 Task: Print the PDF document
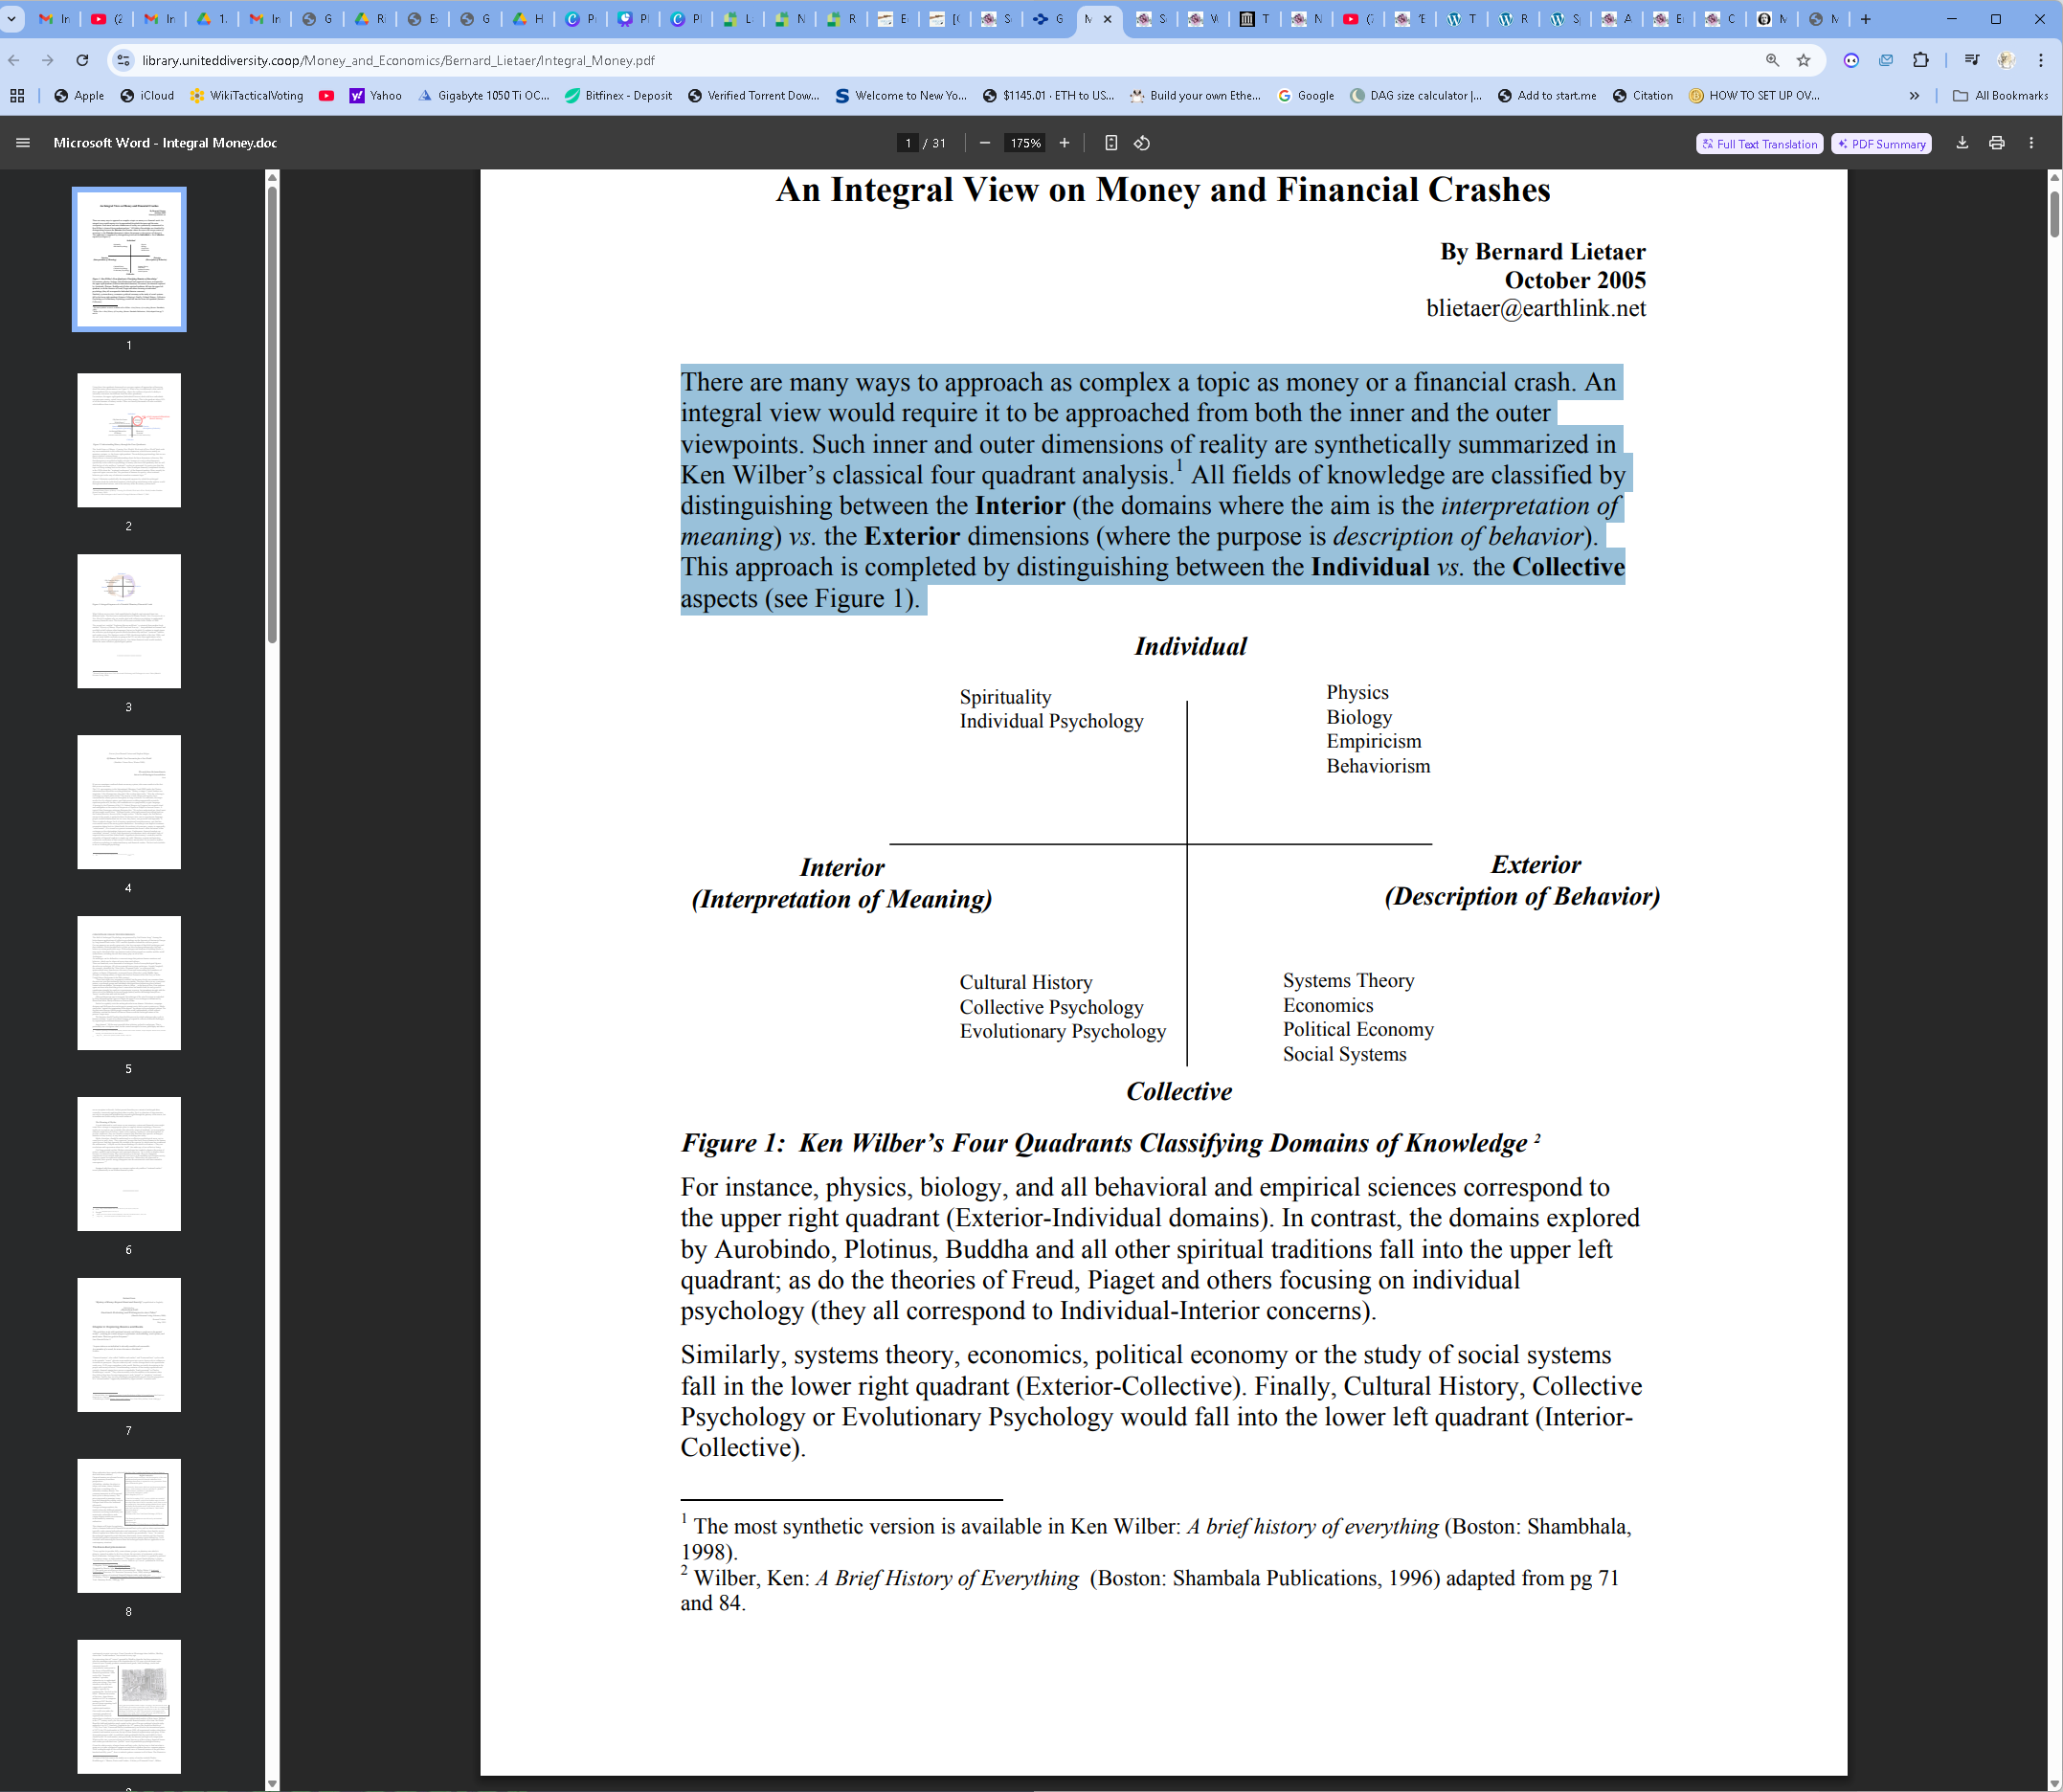click(1997, 143)
